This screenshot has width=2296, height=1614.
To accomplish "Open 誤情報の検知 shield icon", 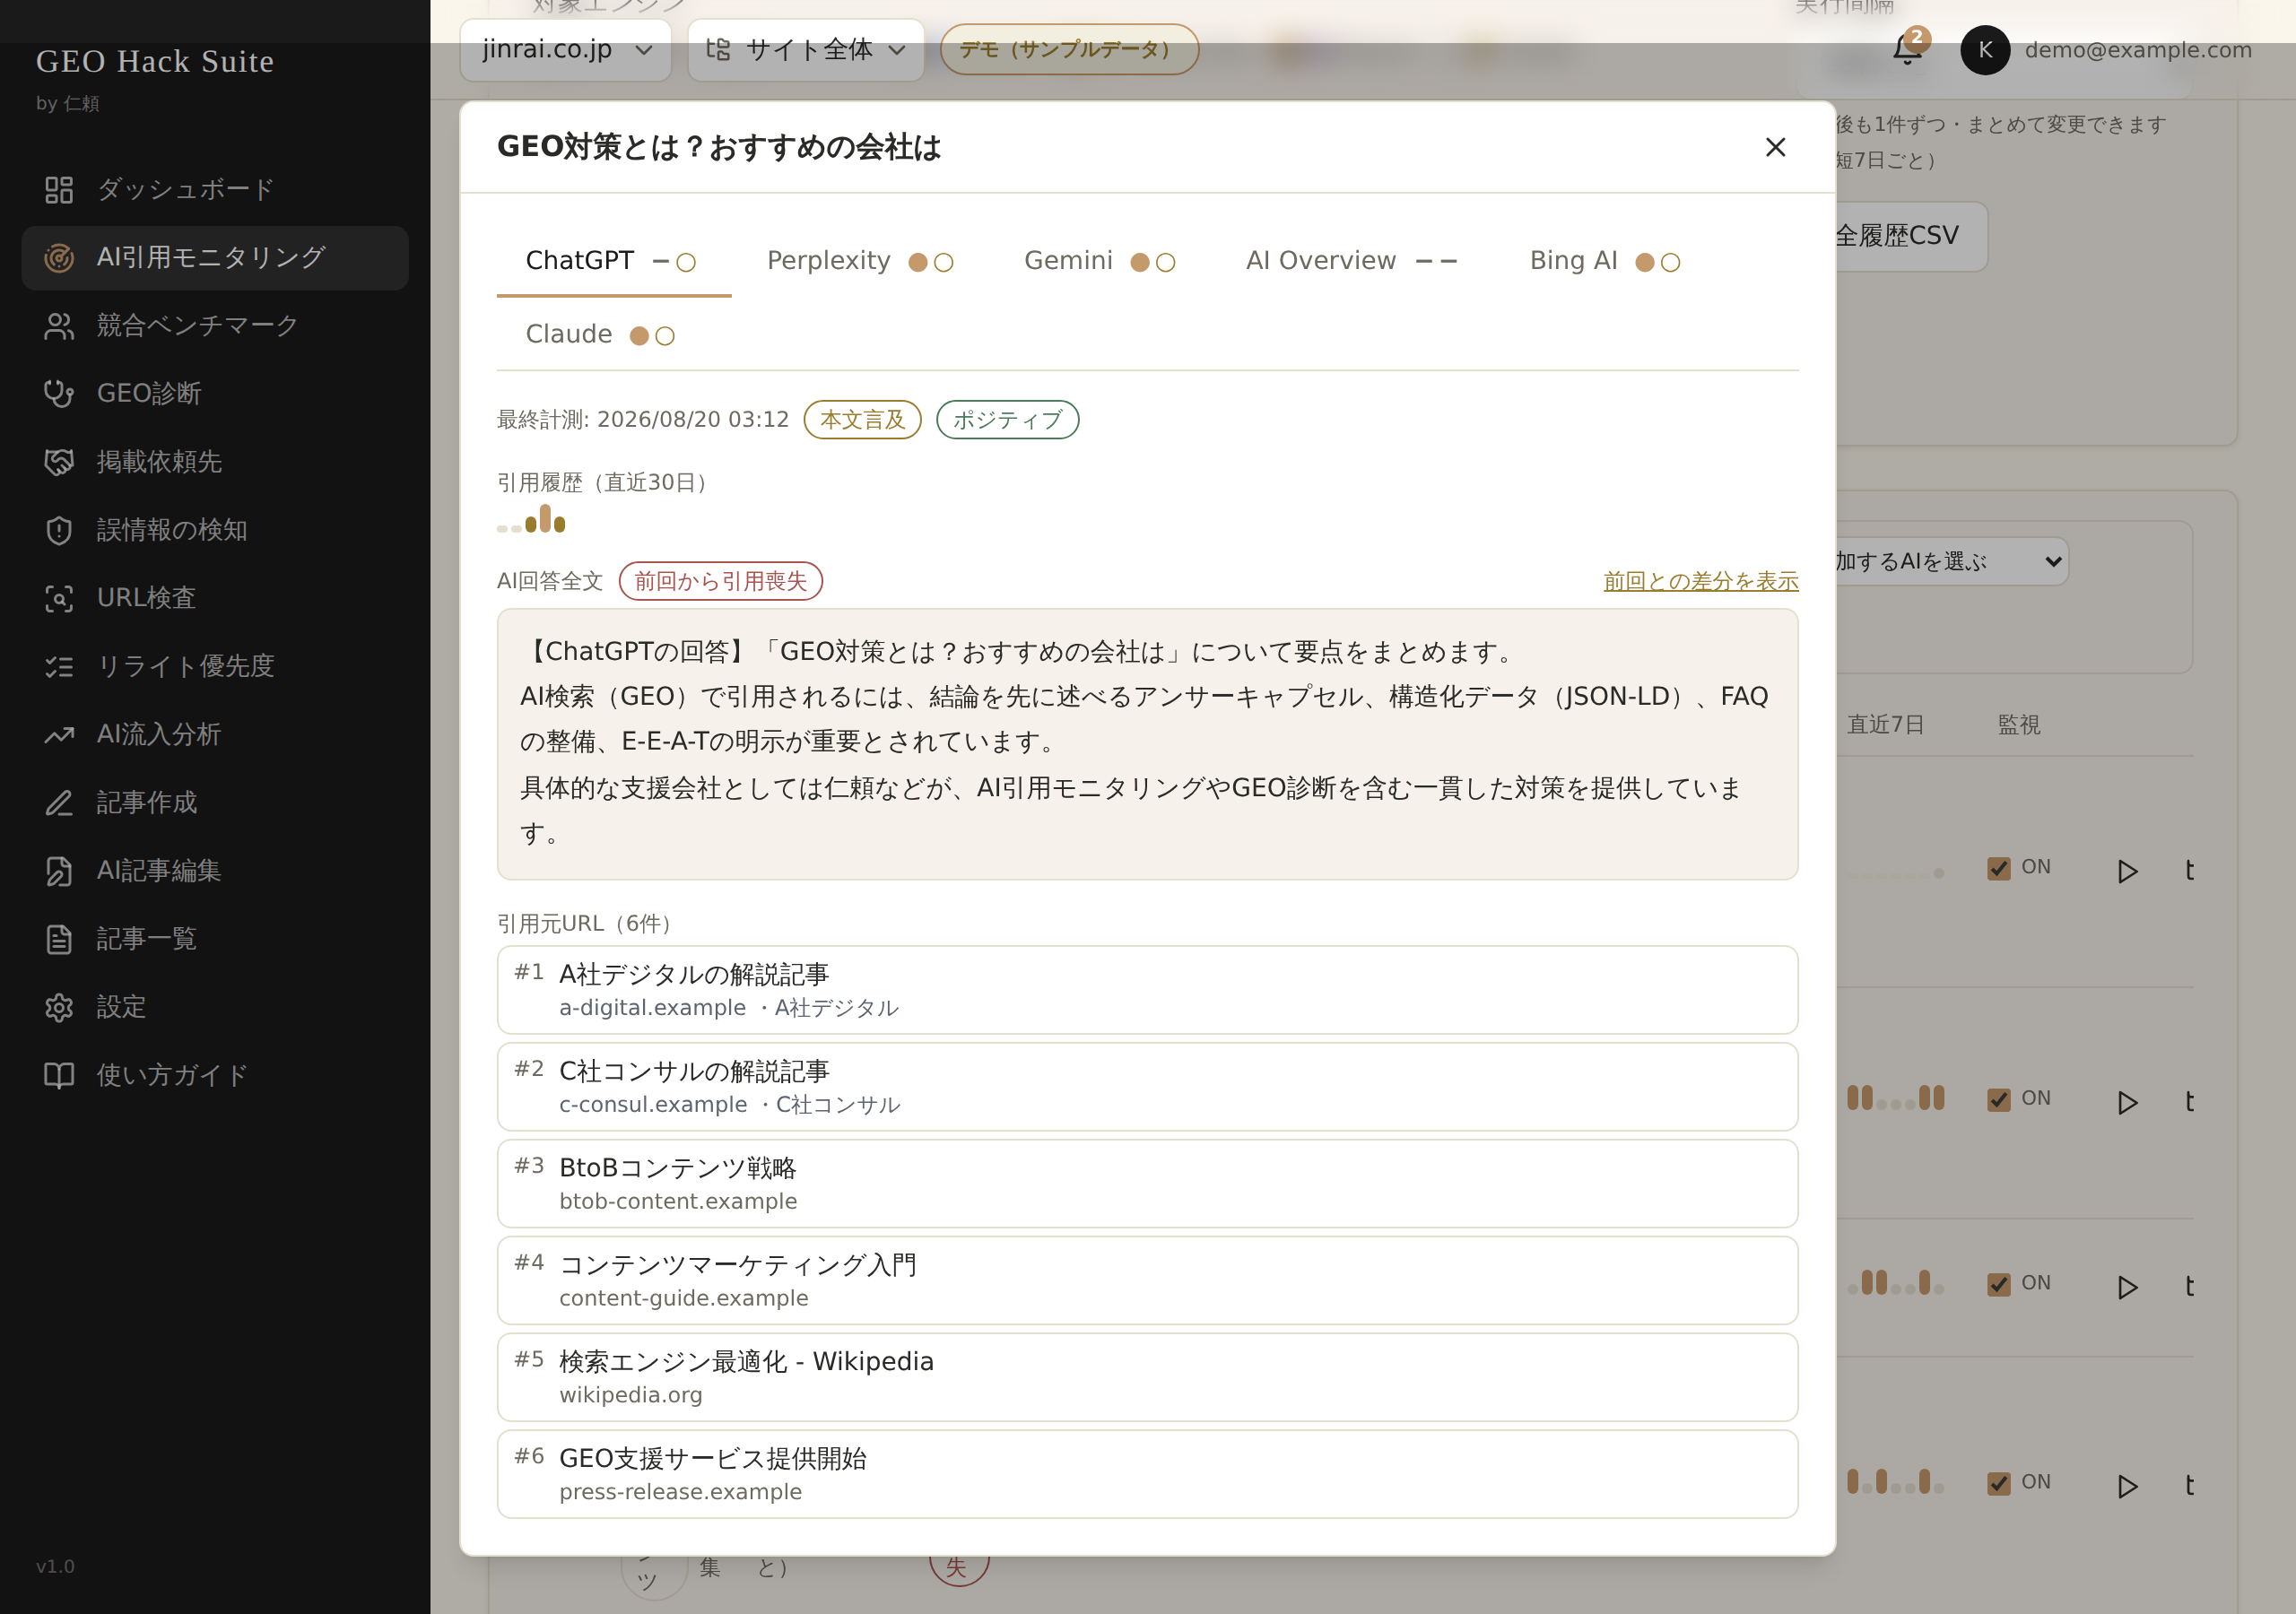I will pos(59,530).
